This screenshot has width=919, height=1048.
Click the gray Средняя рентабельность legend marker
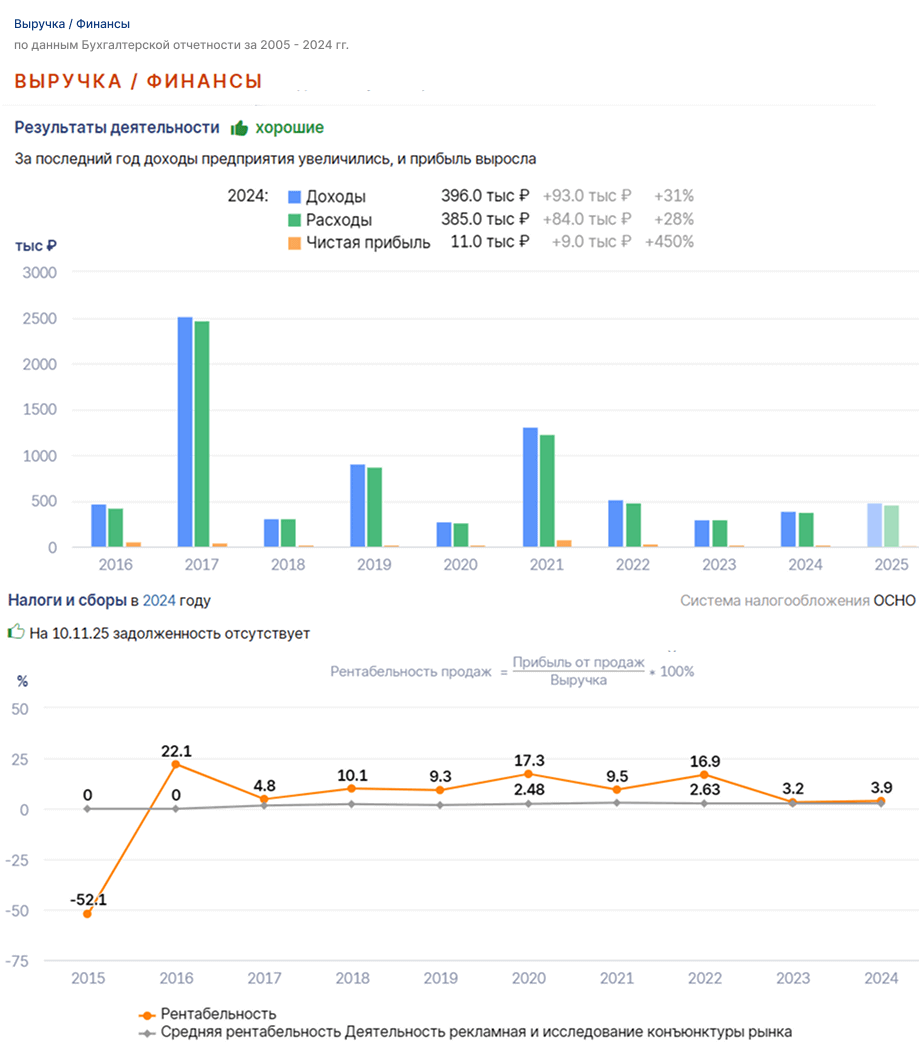(146, 1033)
